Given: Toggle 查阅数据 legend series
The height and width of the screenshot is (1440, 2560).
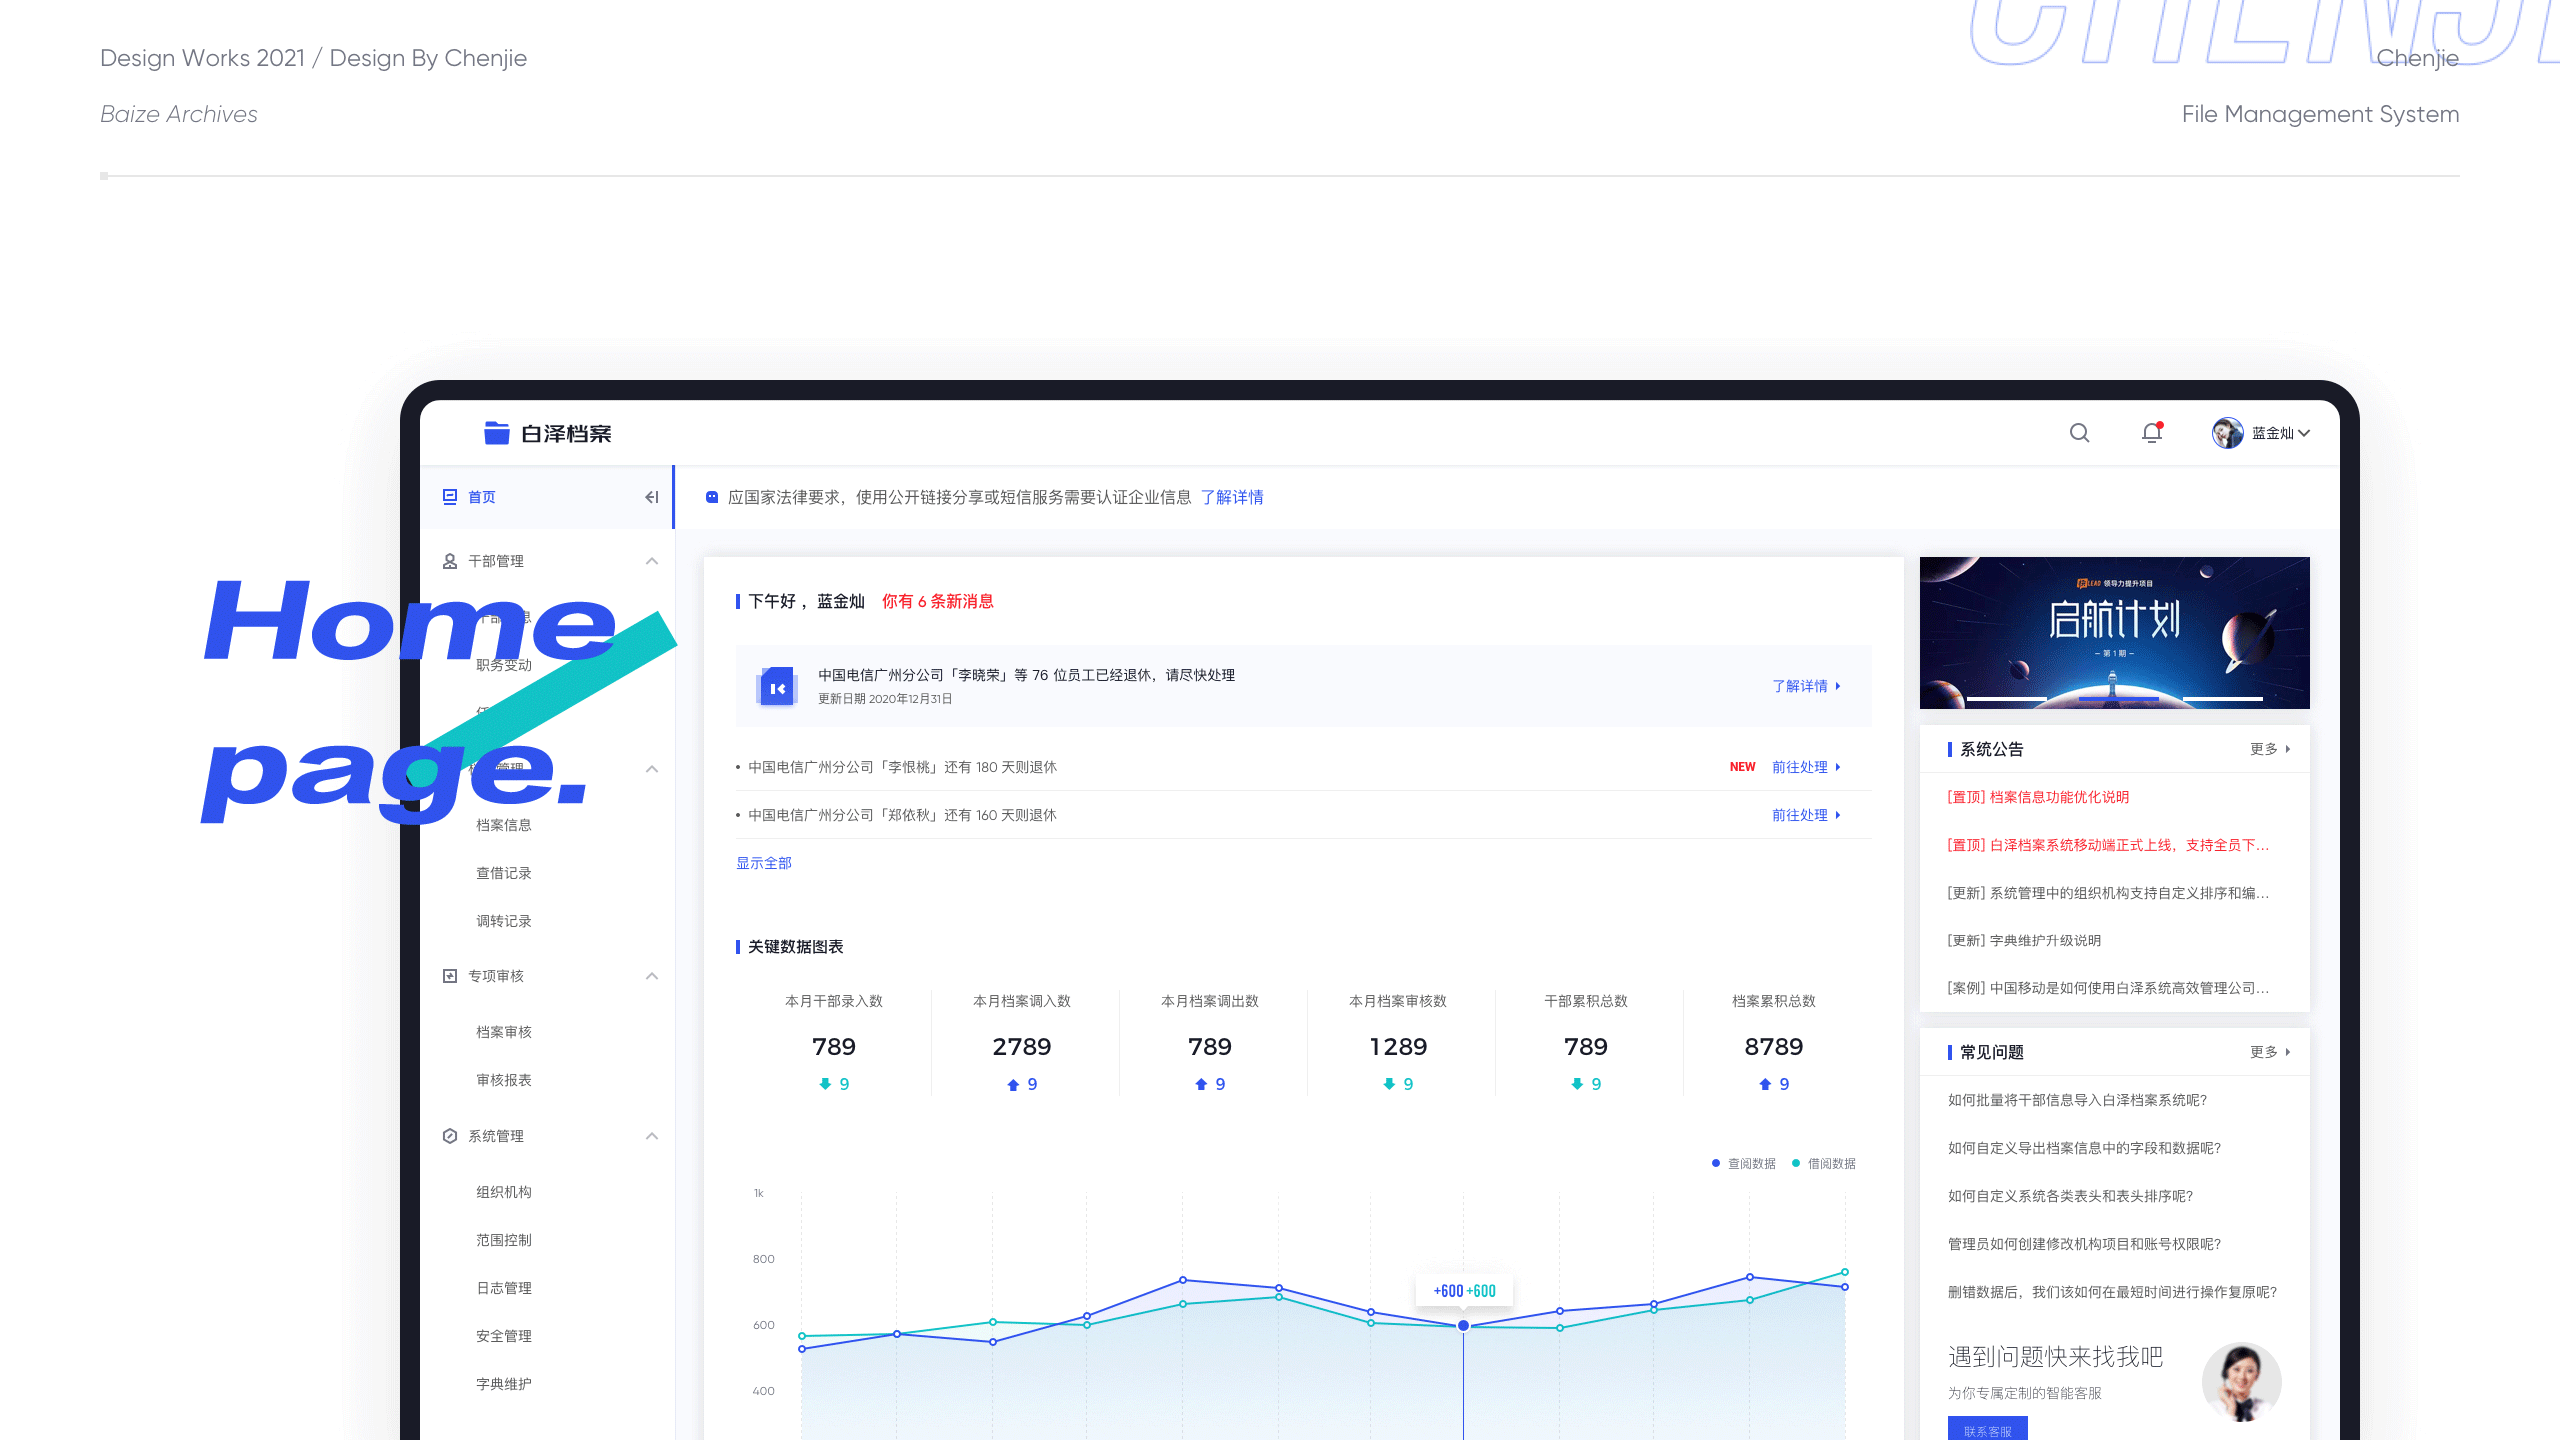Looking at the screenshot, I should pyautogui.click(x=1744, y=1164).
